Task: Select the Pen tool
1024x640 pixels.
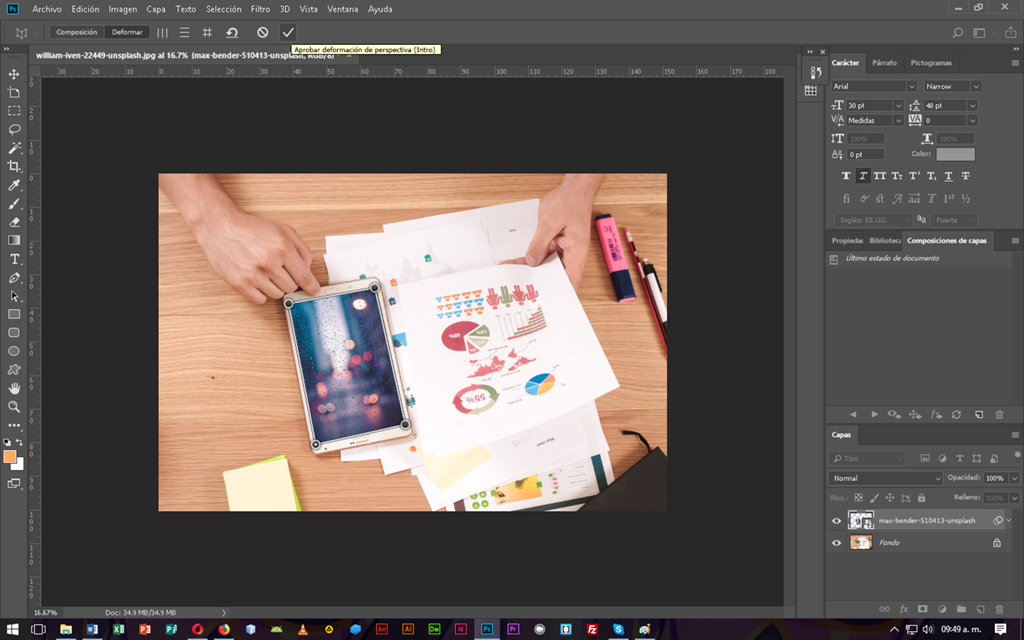Action: [14, 278]
